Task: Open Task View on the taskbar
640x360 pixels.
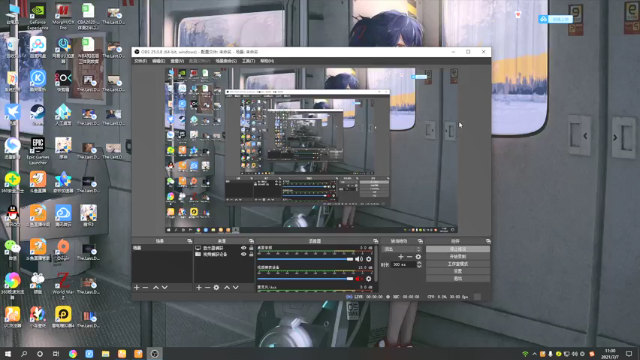Action: click(56, 354)
